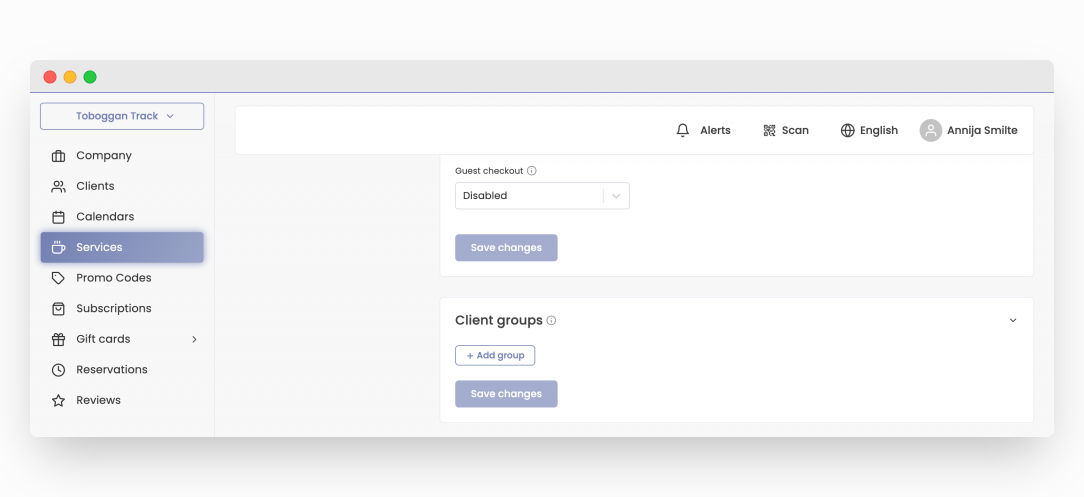Open the Company menu item
Viewport: 1084px width, 497px height.
click(104, 156)
